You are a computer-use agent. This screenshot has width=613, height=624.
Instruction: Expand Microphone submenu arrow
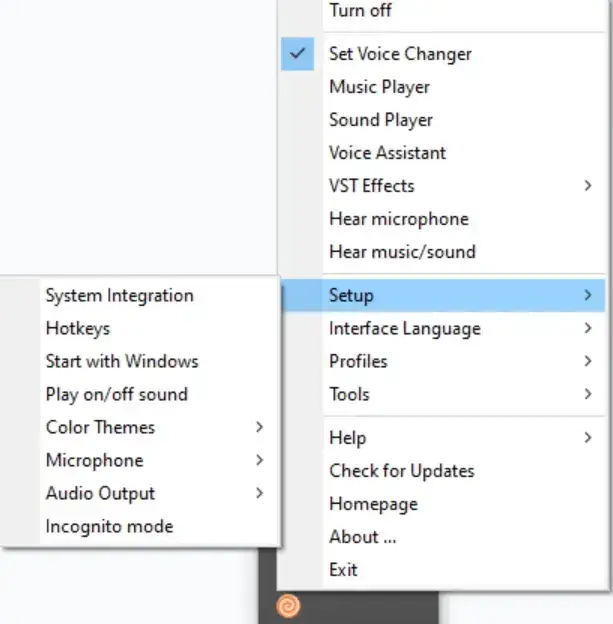259,460
